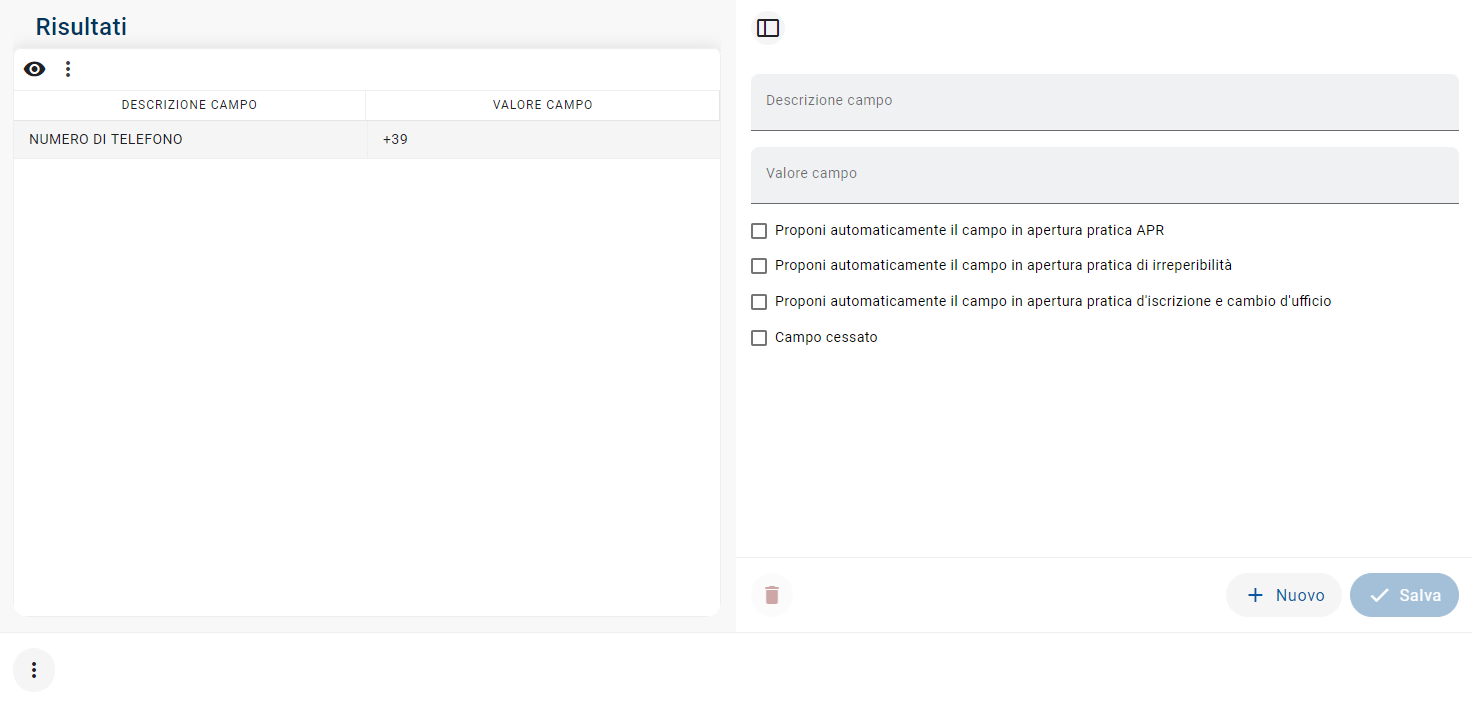Click the plus icon on Nuovo button
Viewport: 1472px width, 705px height.
tap(1255, 595)
